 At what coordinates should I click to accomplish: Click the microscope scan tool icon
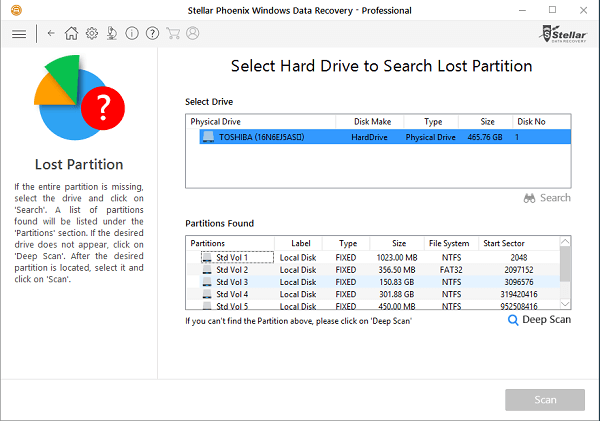coord(112,33)
